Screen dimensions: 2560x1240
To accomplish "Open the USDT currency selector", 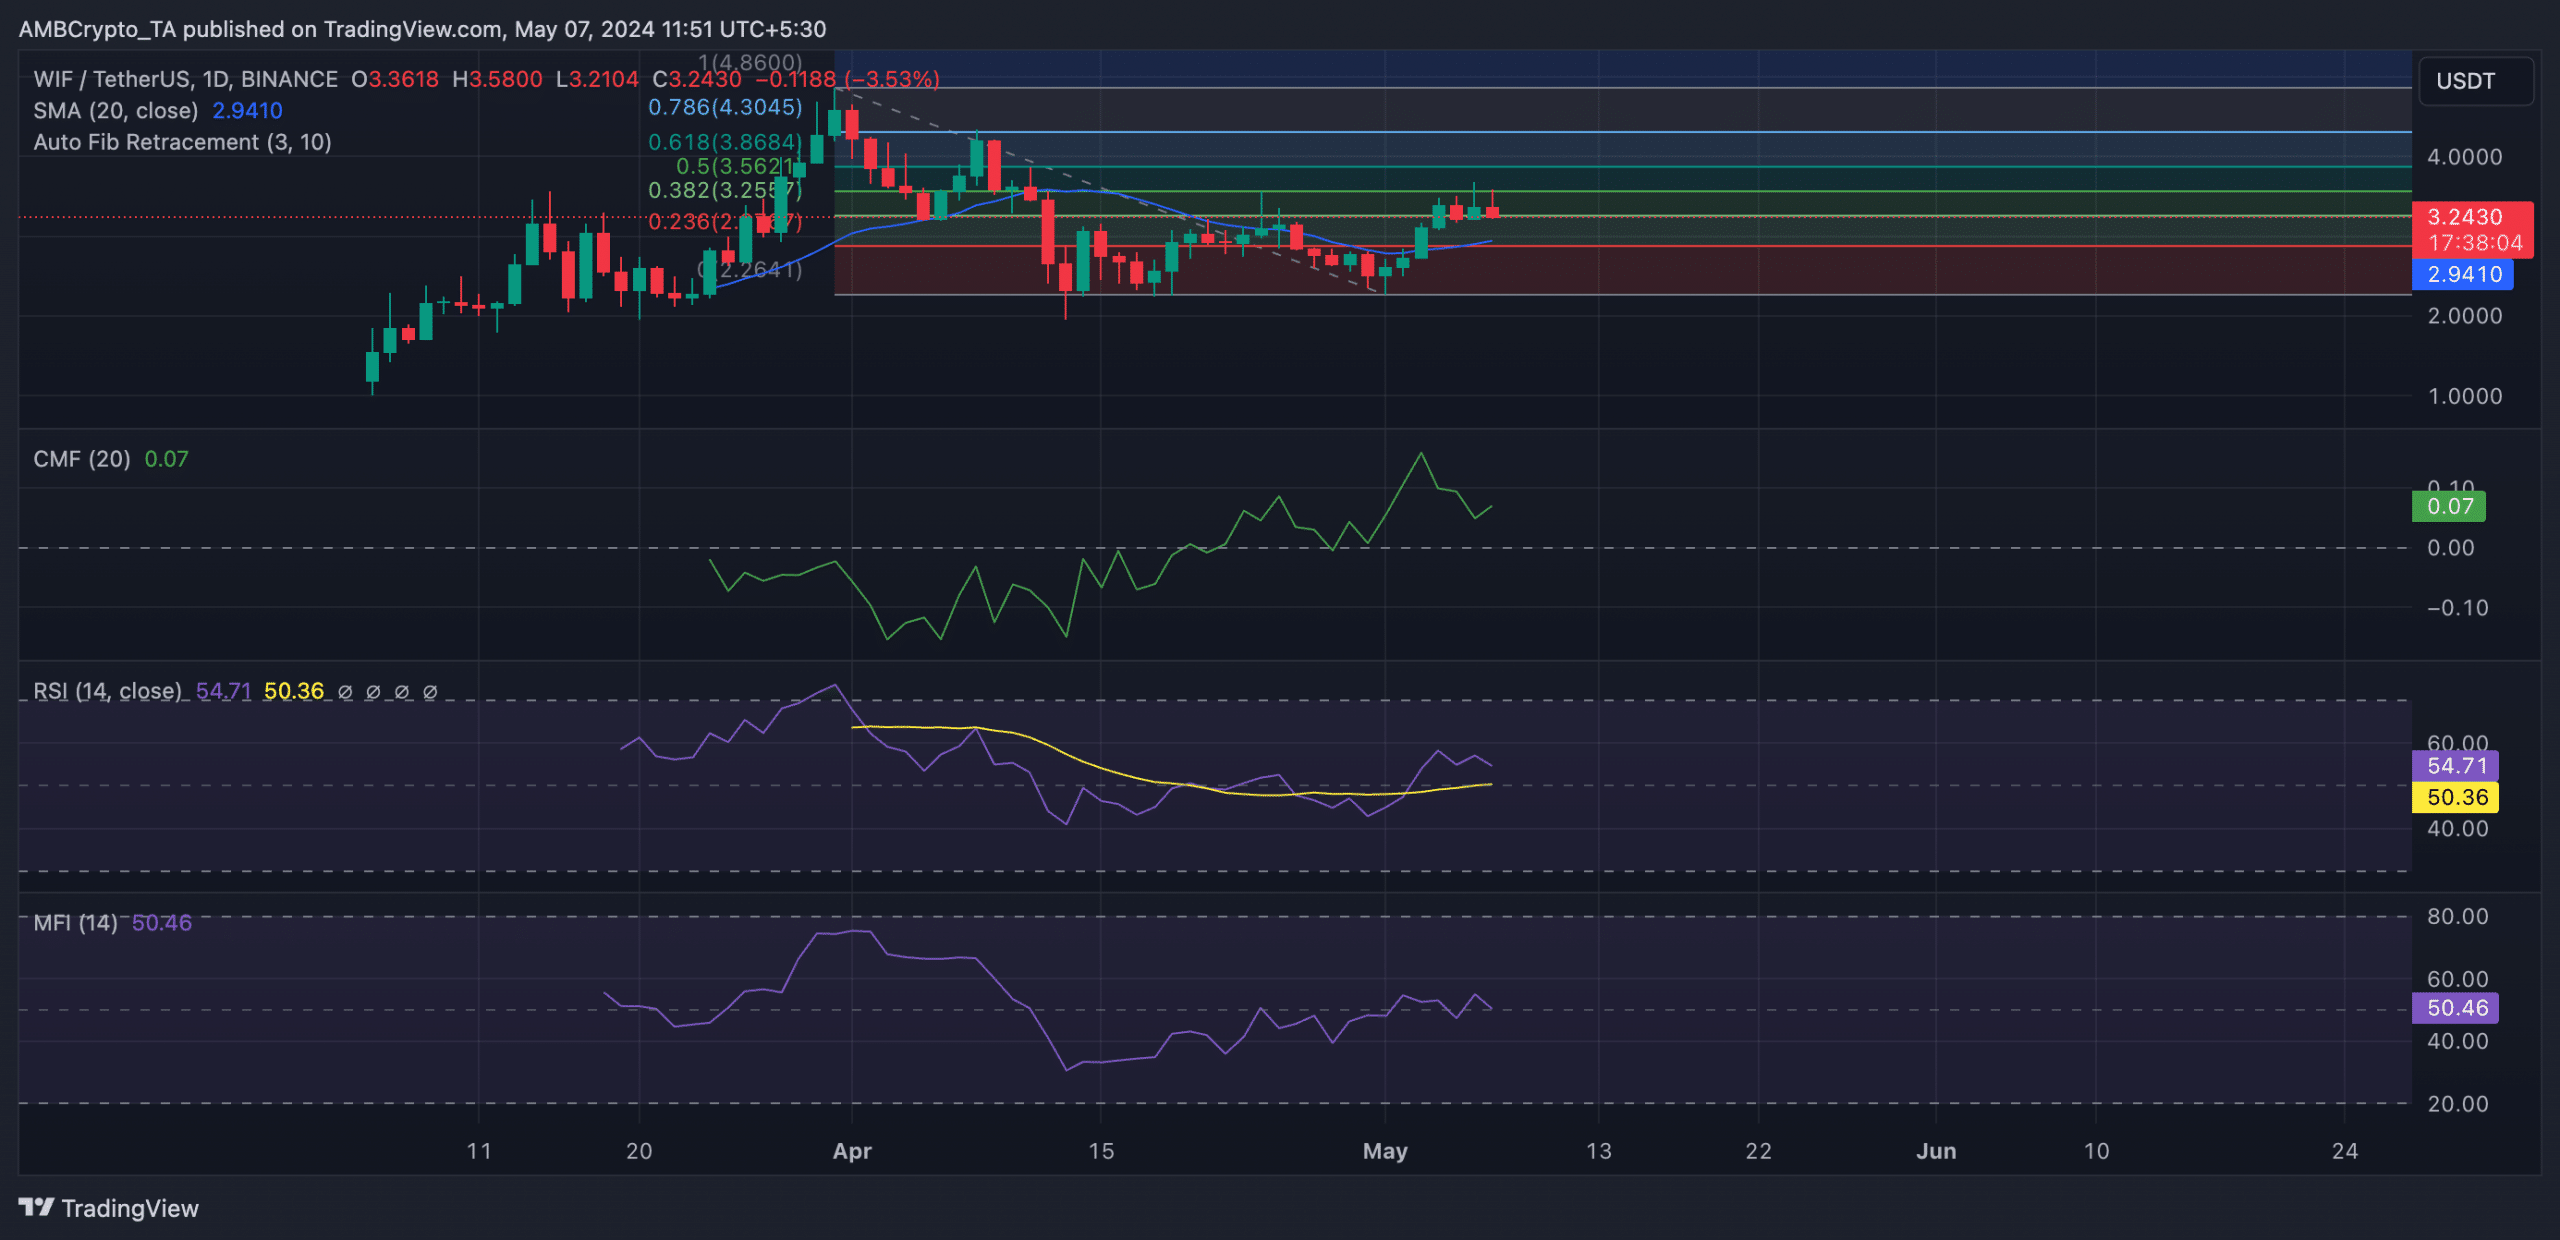I will [x=2475, y=81].
